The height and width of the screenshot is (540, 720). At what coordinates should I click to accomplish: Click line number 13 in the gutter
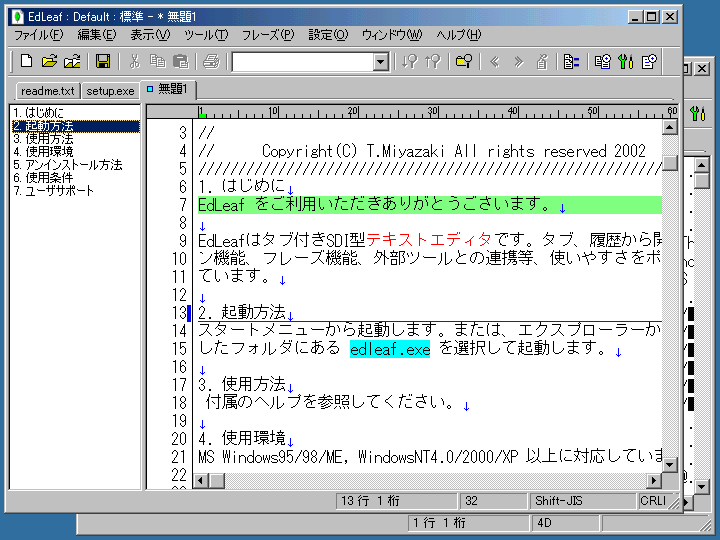tap(179, 313)
